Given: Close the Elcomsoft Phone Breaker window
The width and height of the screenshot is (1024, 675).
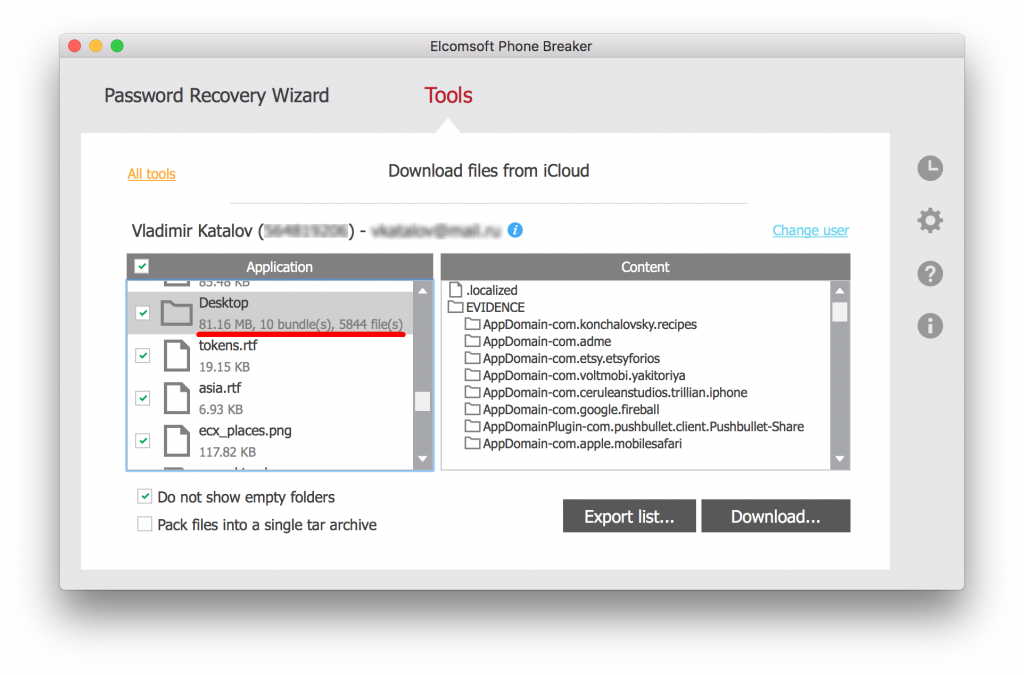Looking at the screenshot, I should 74,46.
